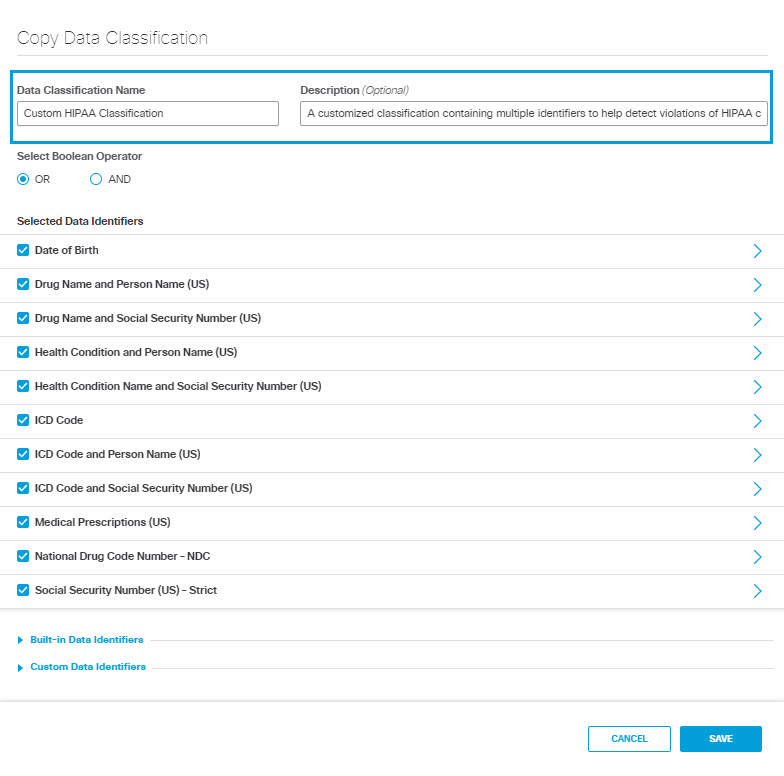Uncheck Medical Prescriptions (US) checkbox
784x776 pixels.
[x=23, y=522]
